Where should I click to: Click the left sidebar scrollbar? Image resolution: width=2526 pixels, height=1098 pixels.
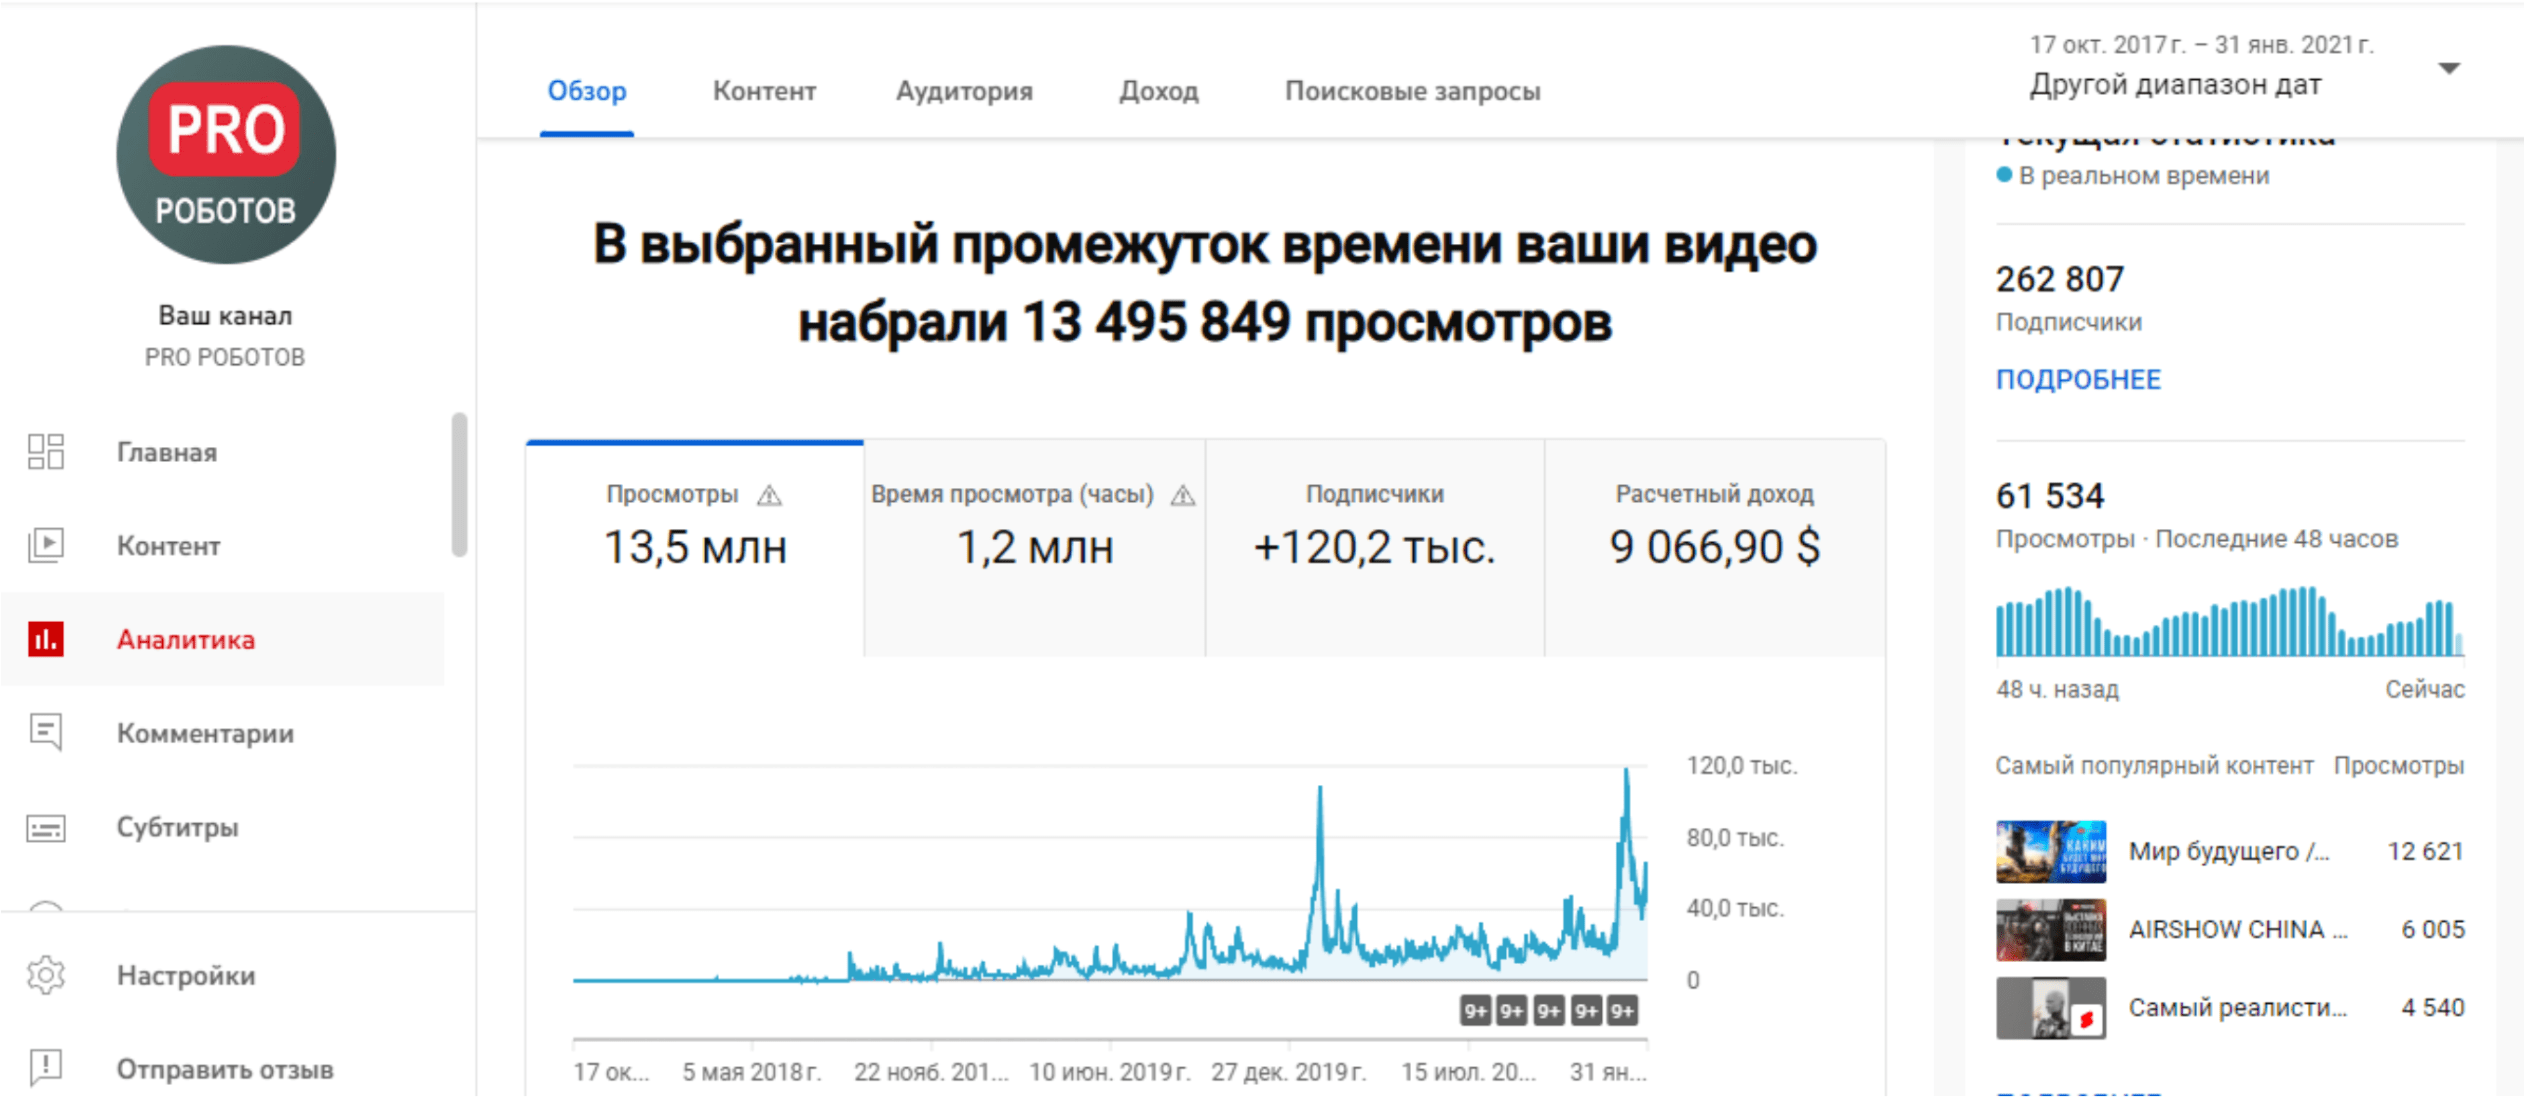tap(459, 485)
